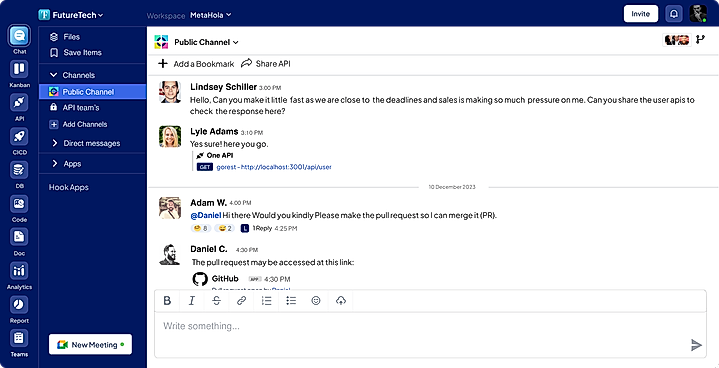The height and width of the screenshot is (368, 719).
Task: Click the reaction with count 8
Action: [201, 228]
